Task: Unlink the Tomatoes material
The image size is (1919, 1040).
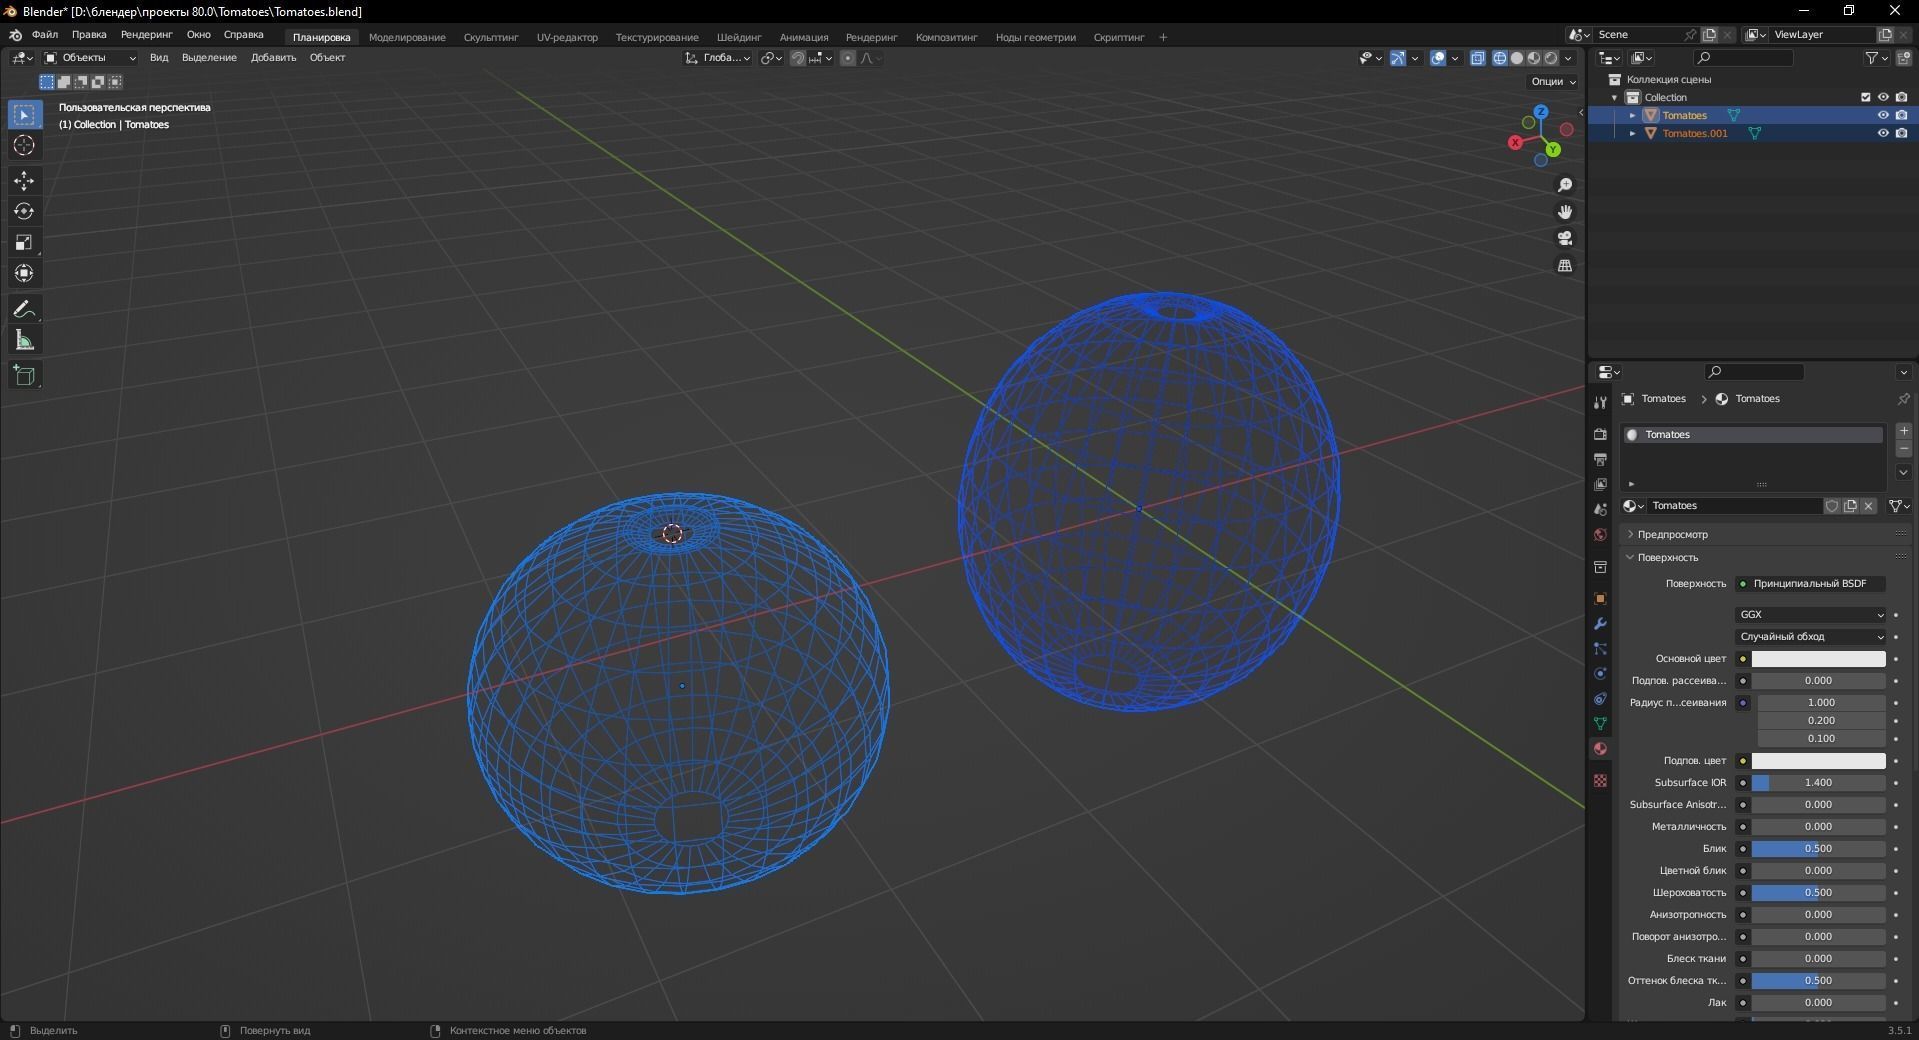Action: click(1868, 506)
